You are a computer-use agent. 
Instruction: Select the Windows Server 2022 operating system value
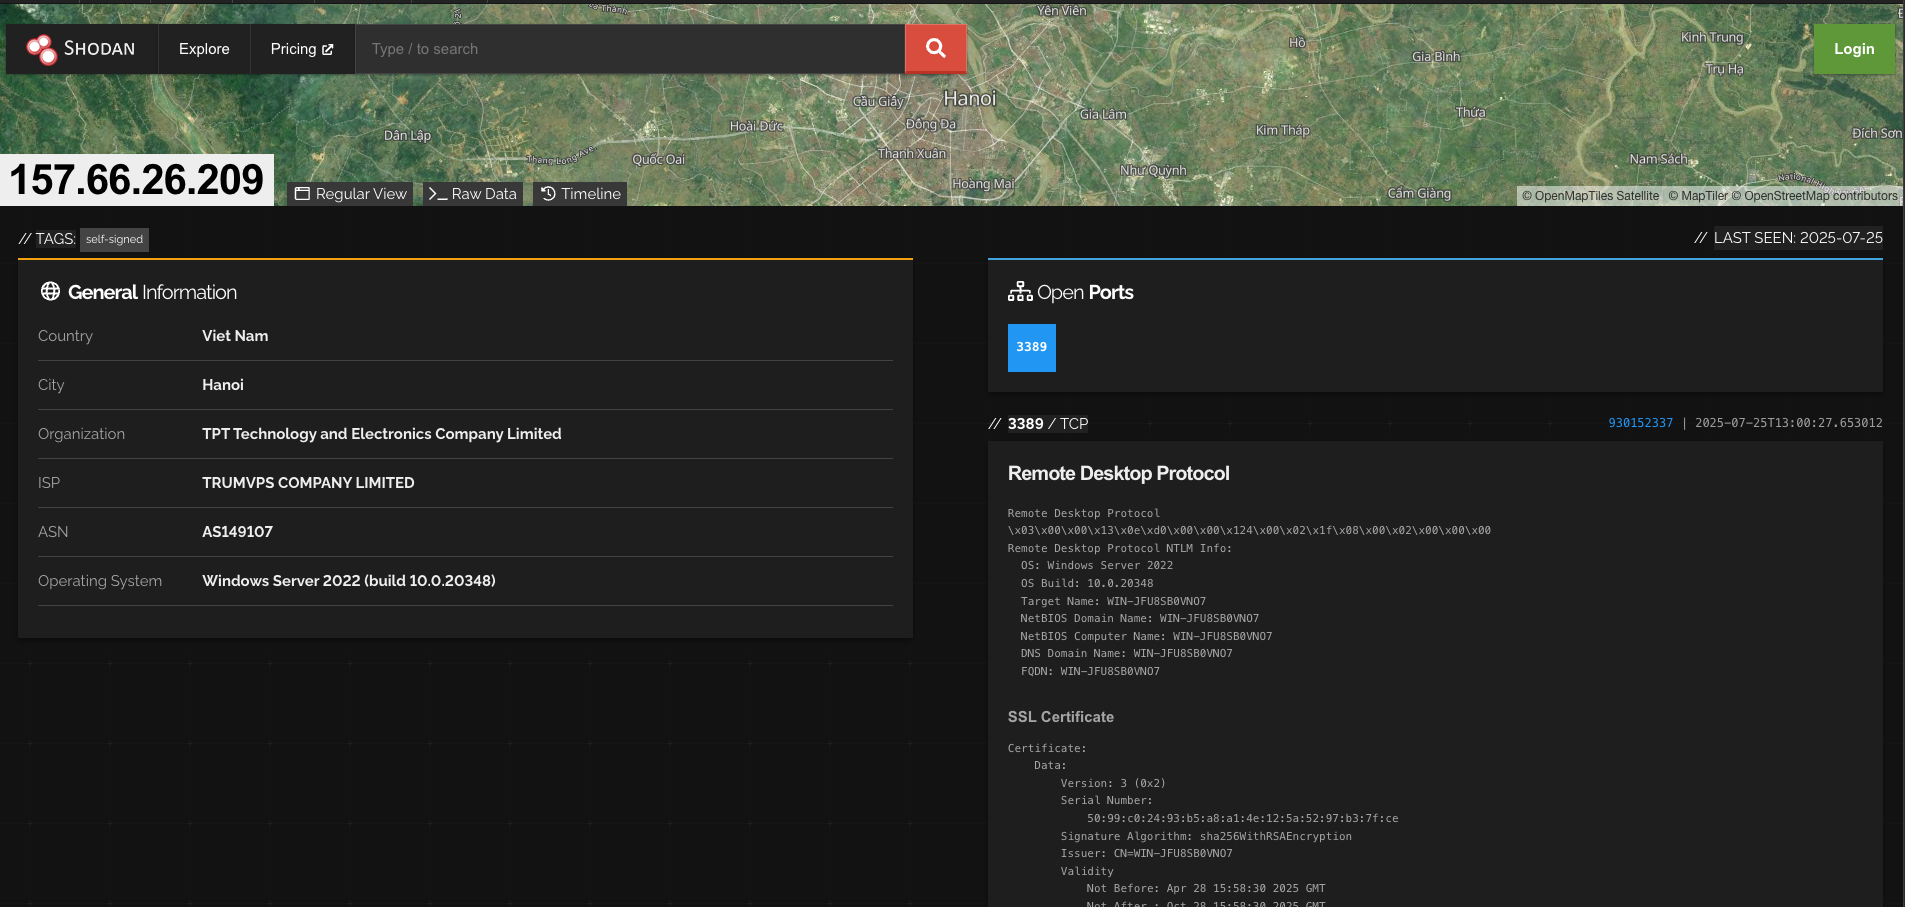pyautogui.click(x=349, y=581)
